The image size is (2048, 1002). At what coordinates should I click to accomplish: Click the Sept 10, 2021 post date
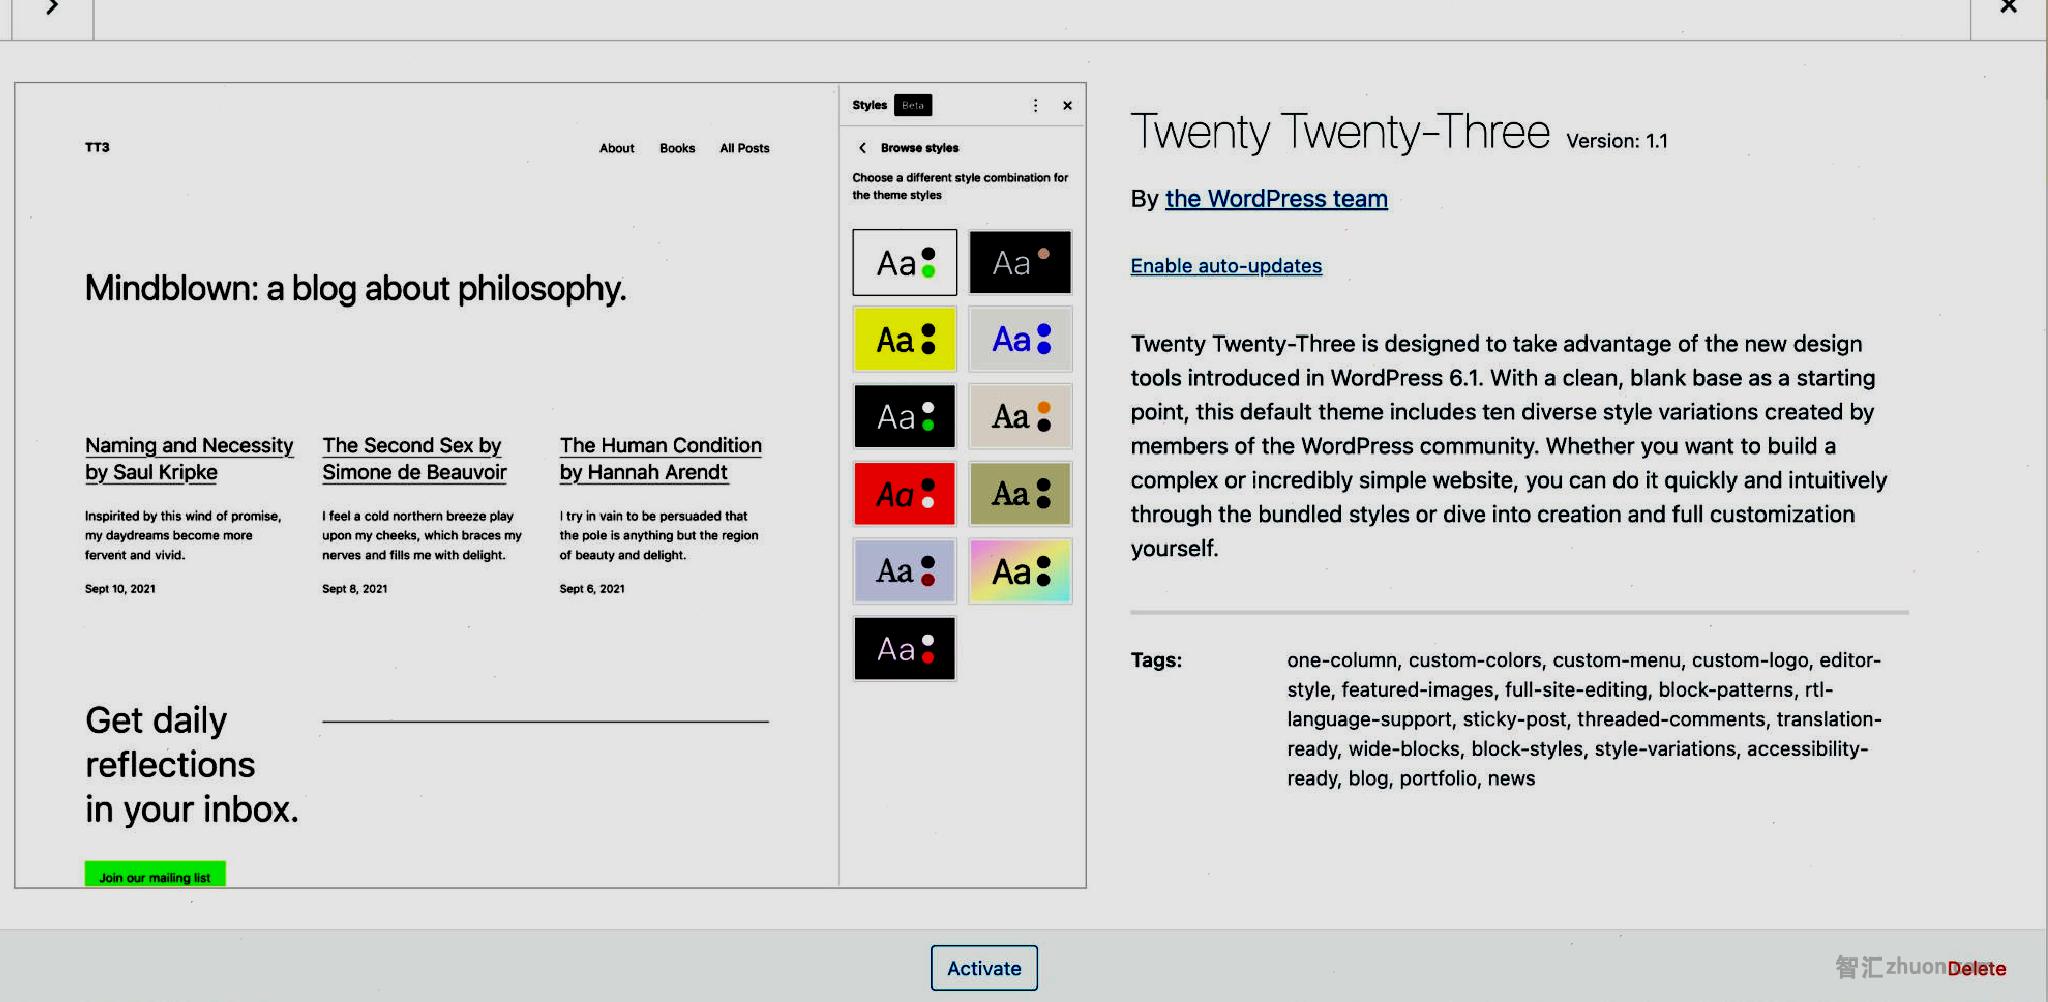pos(120,589)
